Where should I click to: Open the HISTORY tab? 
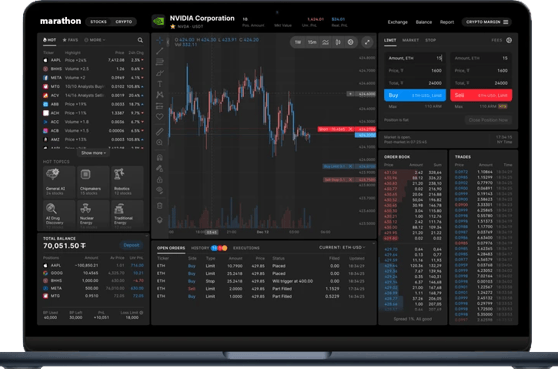(200, 248)
